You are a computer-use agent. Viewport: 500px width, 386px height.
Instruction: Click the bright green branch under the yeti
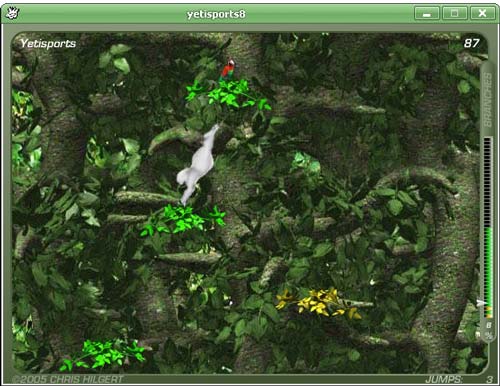click(x=183, y=220)
